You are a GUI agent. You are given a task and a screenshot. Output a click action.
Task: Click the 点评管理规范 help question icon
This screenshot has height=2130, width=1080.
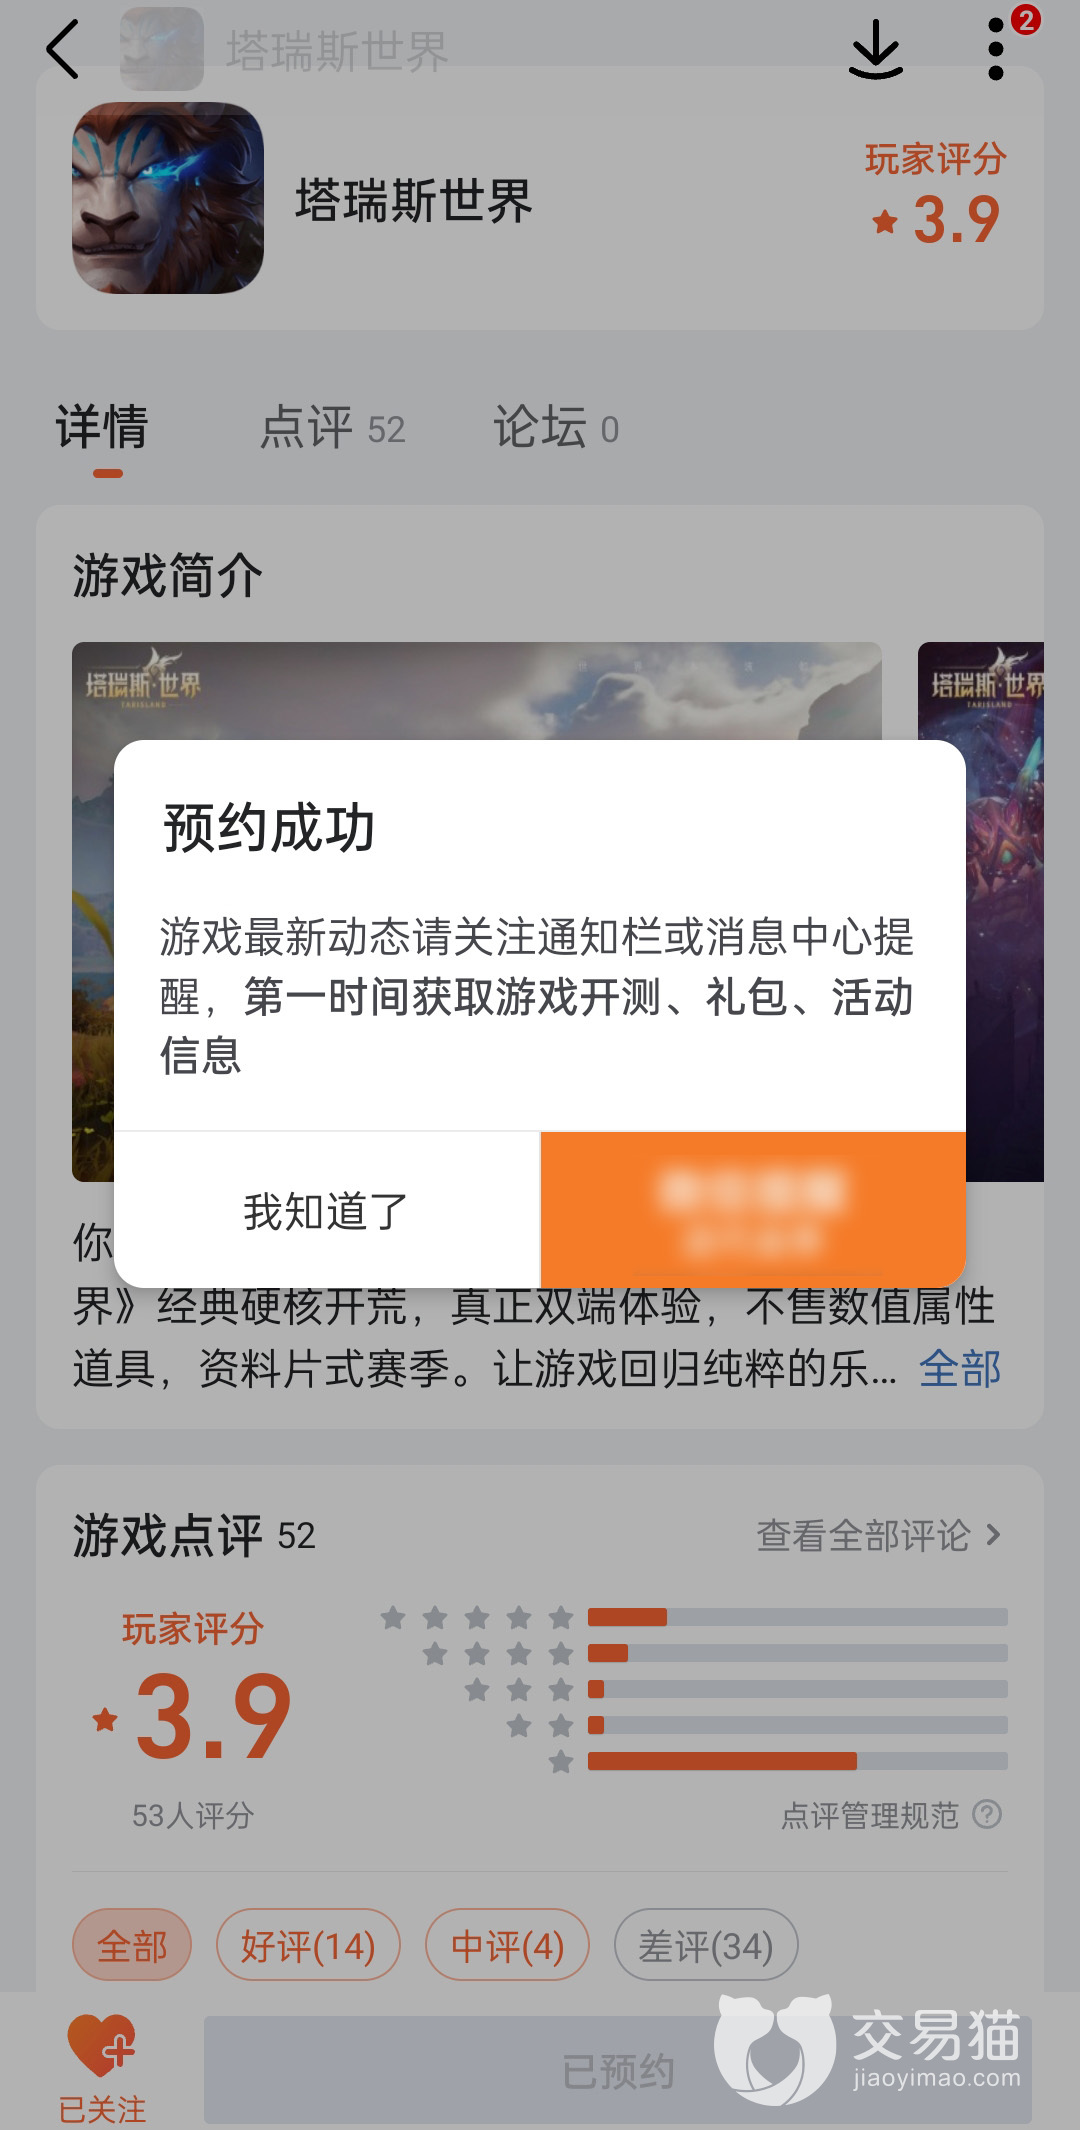[x=987, y=1814]
